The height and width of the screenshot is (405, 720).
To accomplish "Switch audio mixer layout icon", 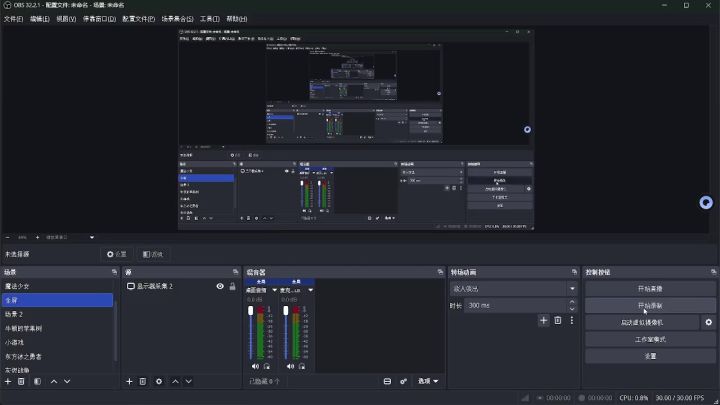I will [x=387, y=382].
